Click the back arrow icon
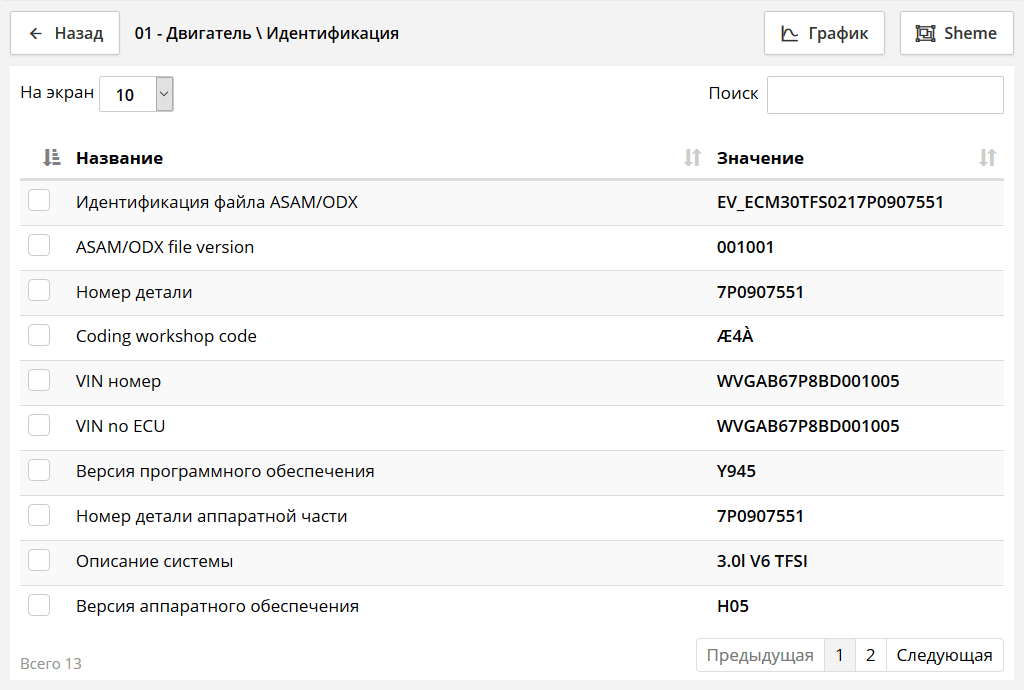Viewport: 1024px width, 690px height. tap(36, 33)
